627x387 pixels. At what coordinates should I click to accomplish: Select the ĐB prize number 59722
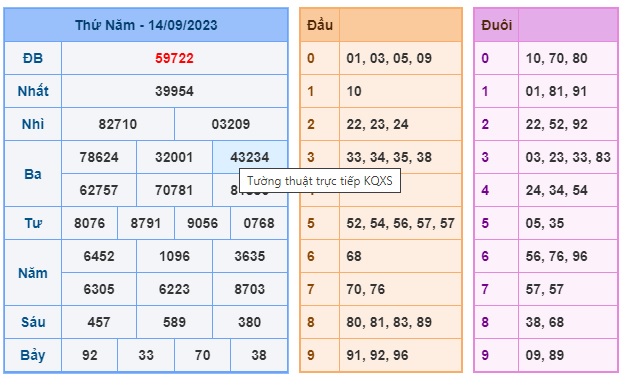click(174, 58)
